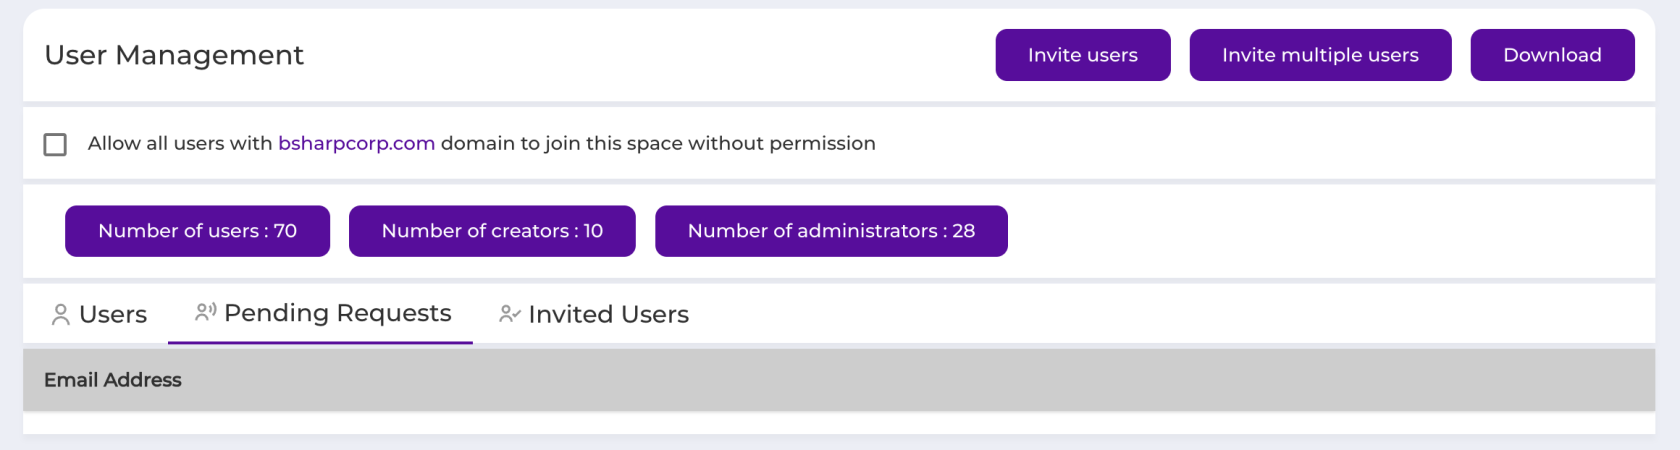Click Number of administrators: 28 badge
Image resolution: width=1680 pixels, height=450 pixels.
pyautogui.click(x=831, y=231)
